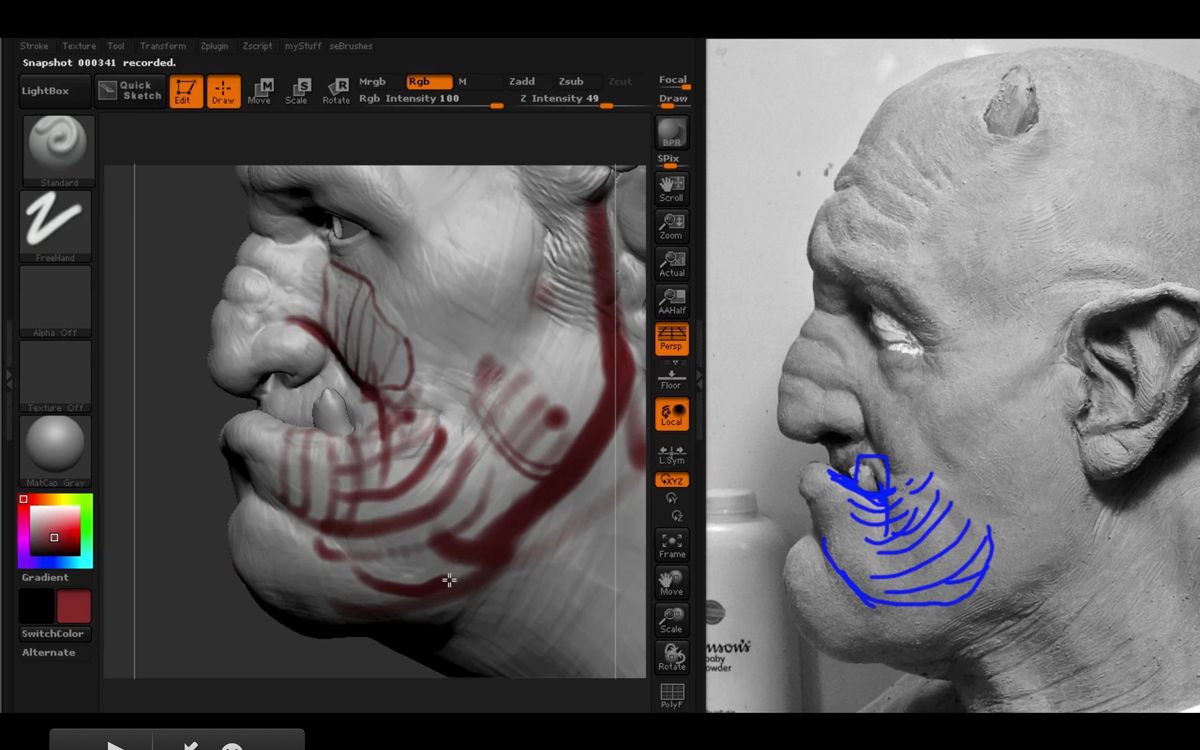Adjust the Draw size slider
Screen dimensions: 1200x750
(673, 99)
